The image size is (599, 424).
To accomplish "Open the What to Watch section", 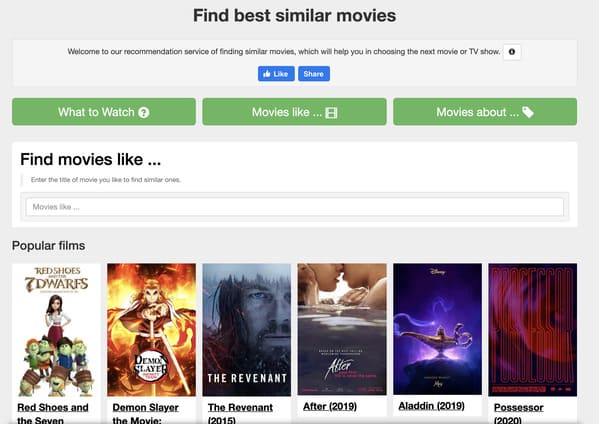I will 104,112.
